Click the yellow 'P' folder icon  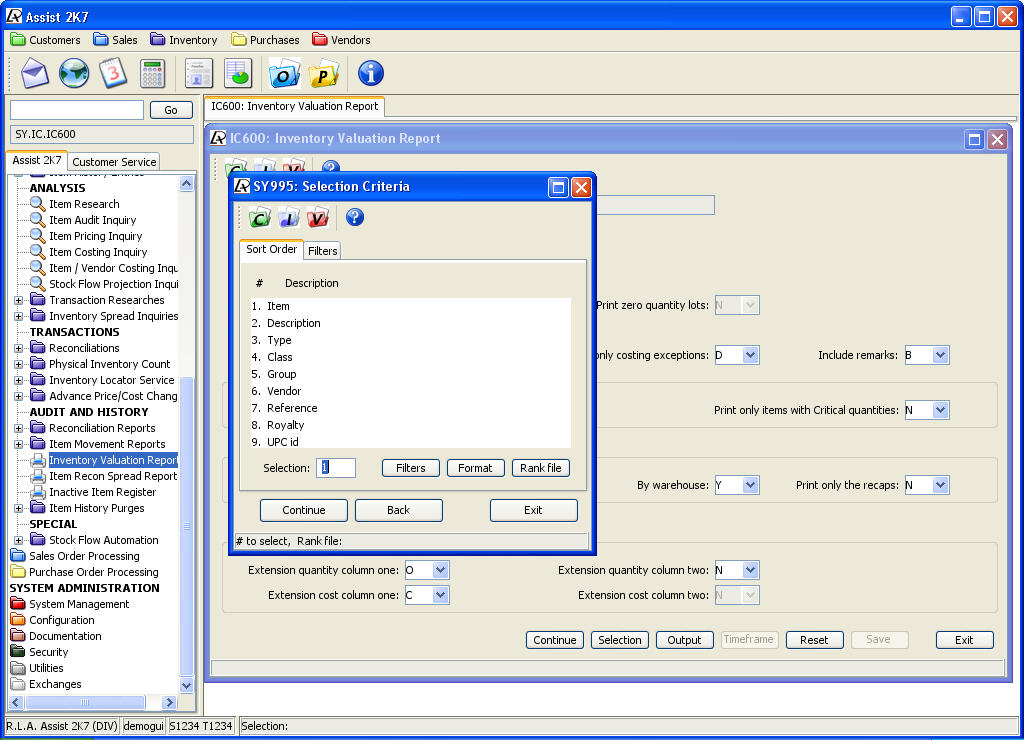(323, 72)
